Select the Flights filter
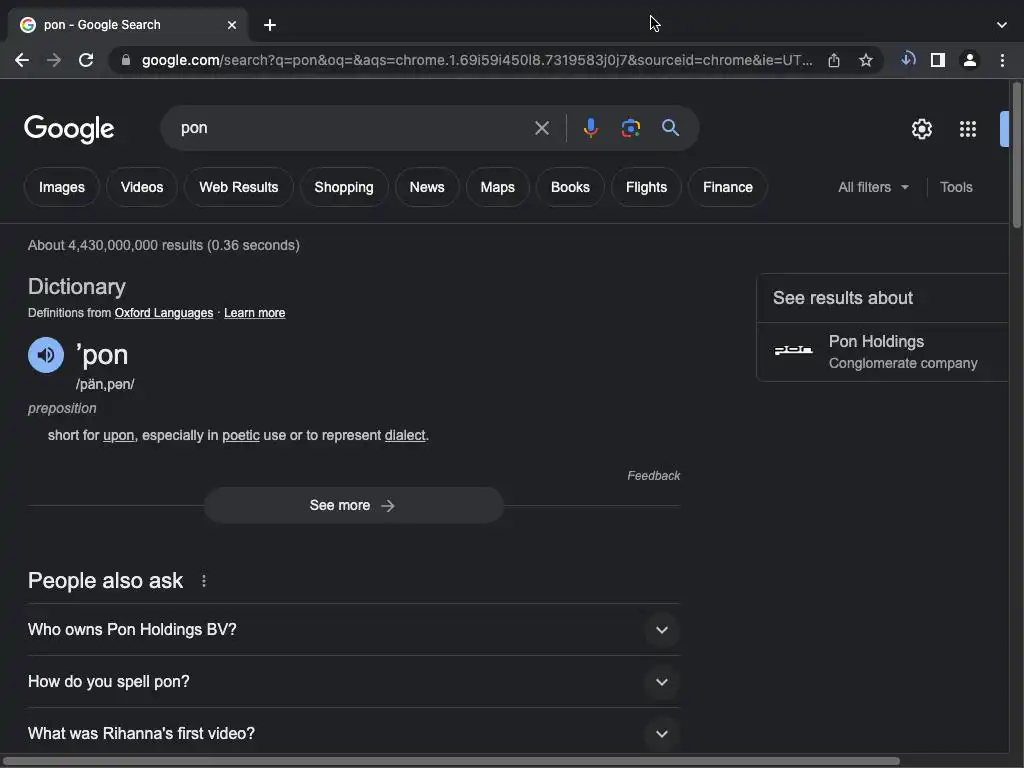Image resolution: width=1024 pixels, height=768 pixels. [x=647, y=187]
